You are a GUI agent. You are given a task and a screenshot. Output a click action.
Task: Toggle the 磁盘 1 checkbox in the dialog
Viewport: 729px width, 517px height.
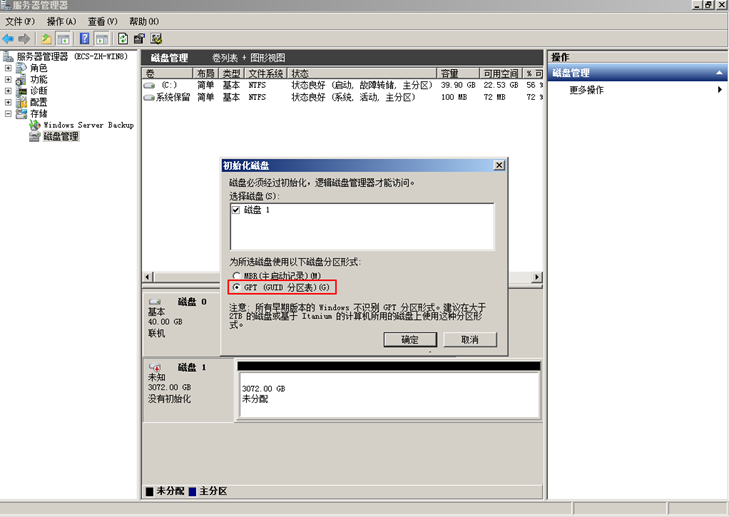[x=236, y=211]
